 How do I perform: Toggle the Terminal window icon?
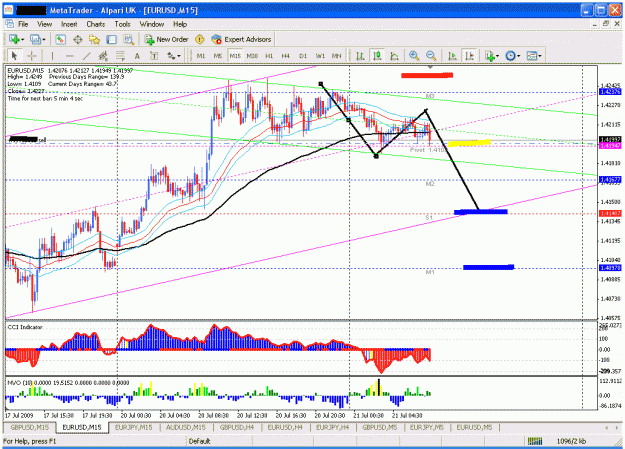point(112,39)
